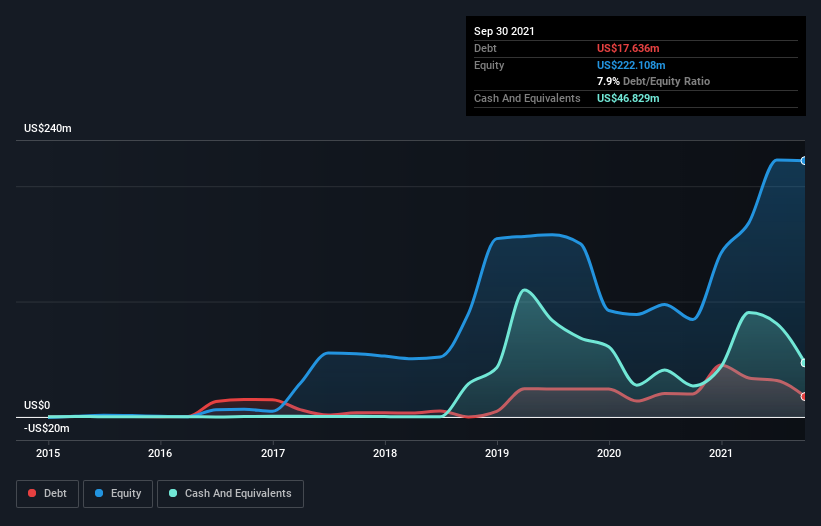Select the 2016 x-axis label
The width and height of the screenshot is (821, 526).
[x=160, y=453]
